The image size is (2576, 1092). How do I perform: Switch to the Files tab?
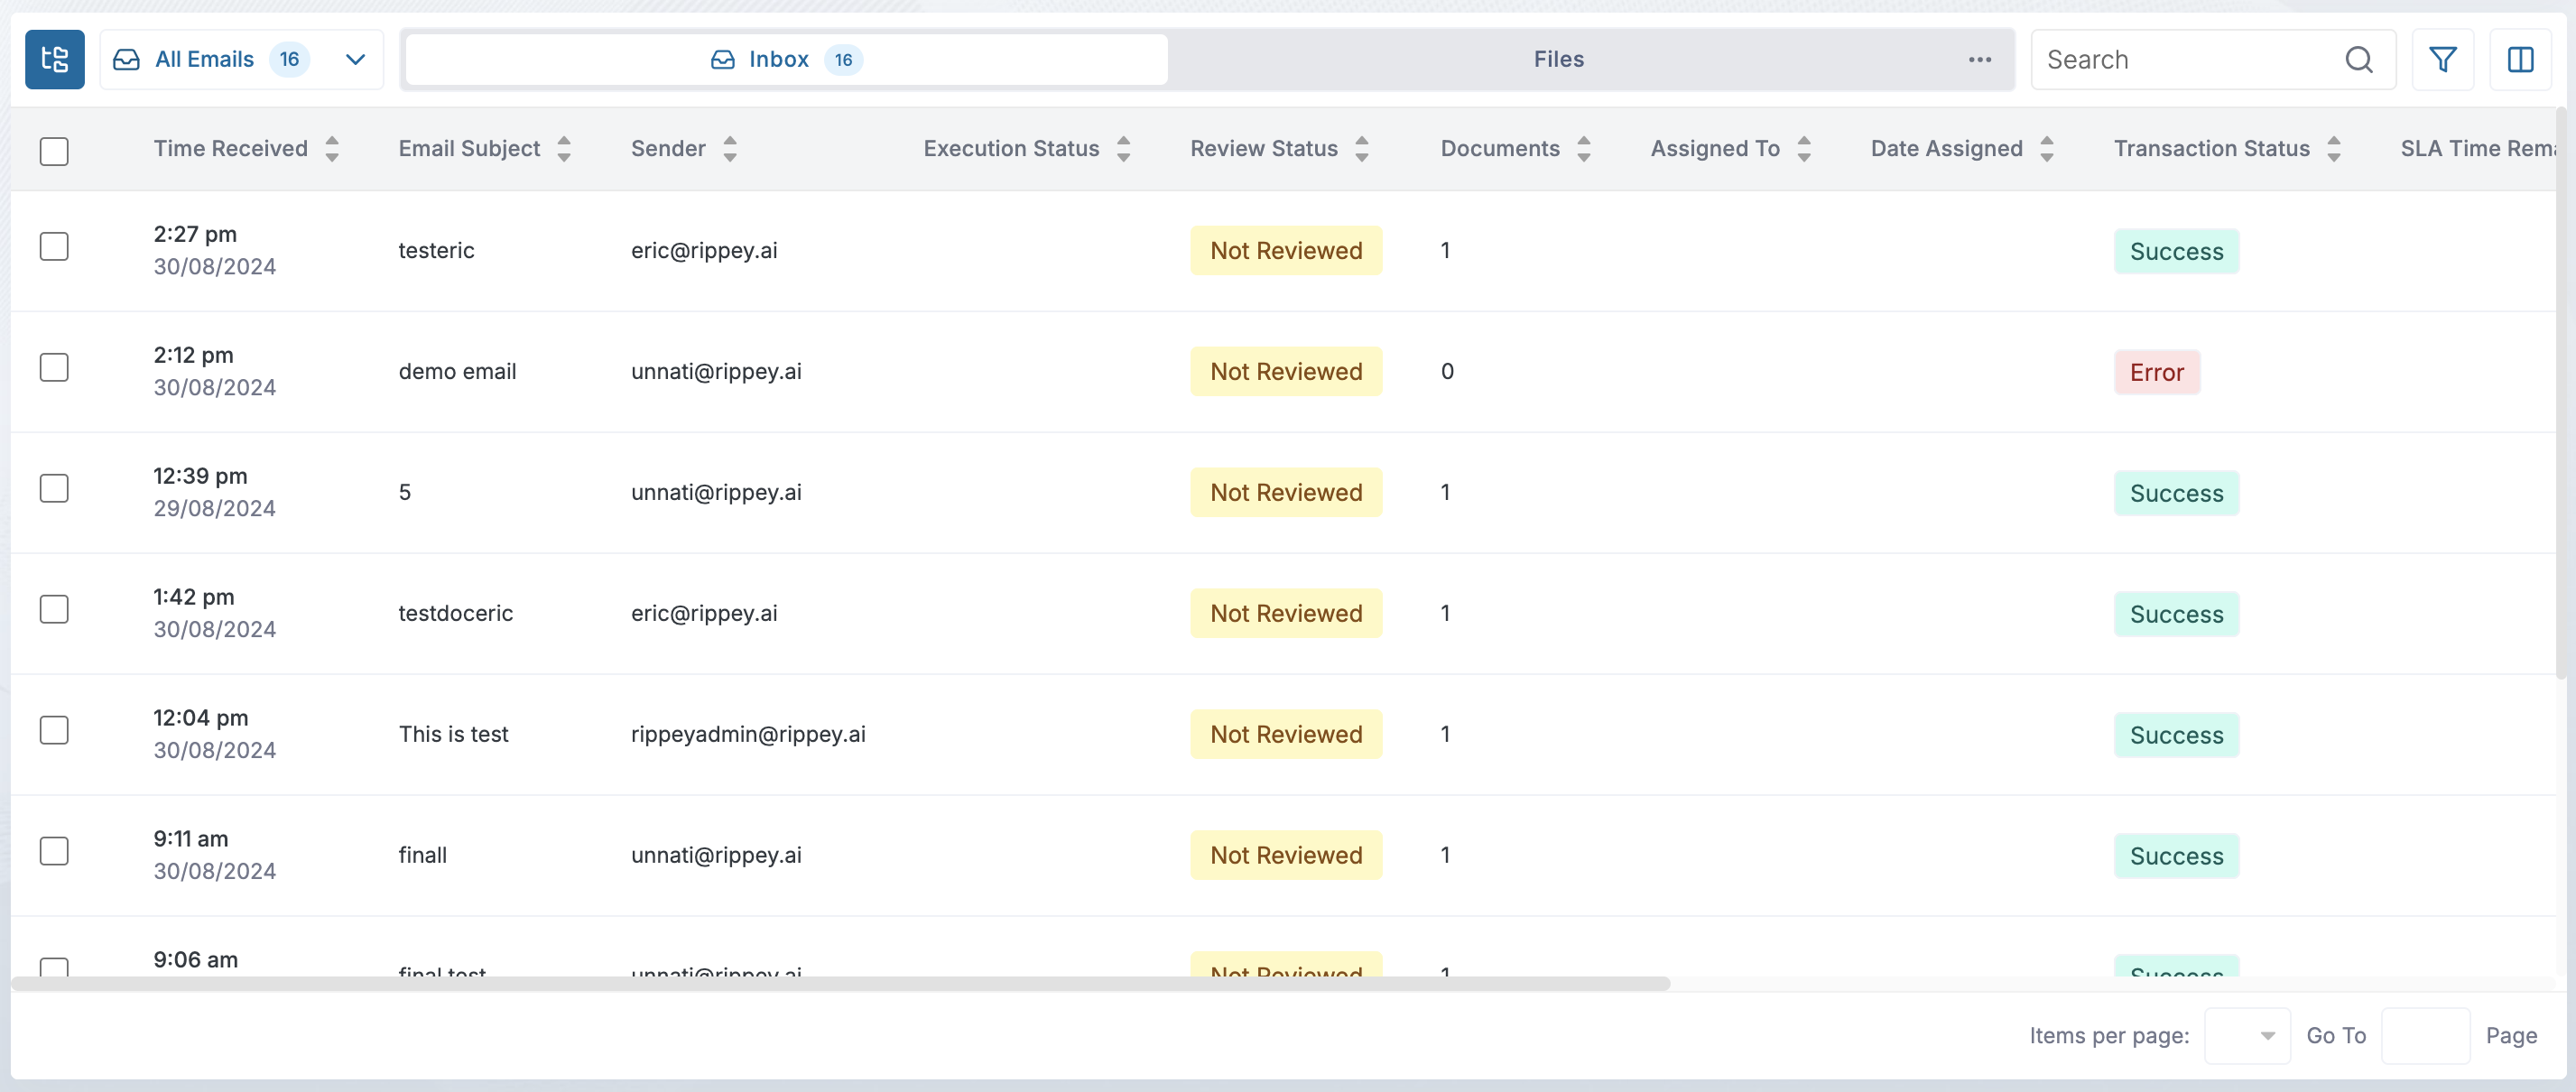point(1558,60)
